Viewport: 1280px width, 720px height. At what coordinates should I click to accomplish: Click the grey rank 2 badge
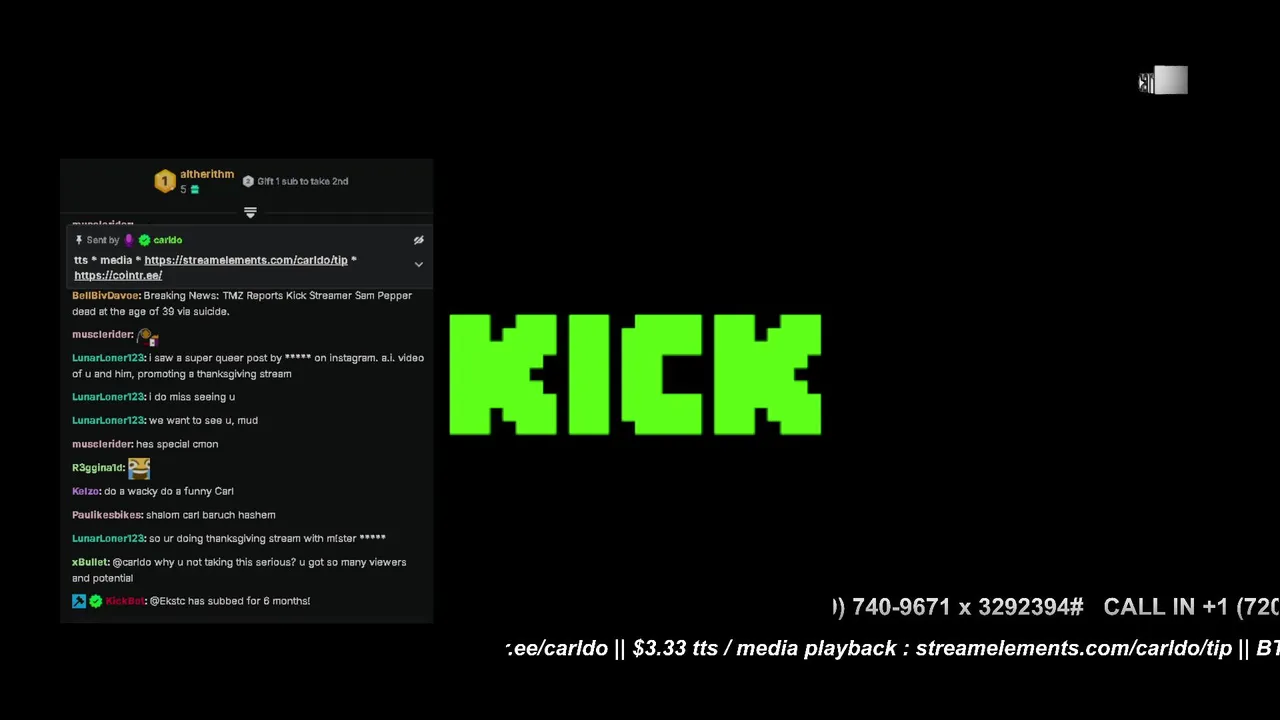pos(248,181)
